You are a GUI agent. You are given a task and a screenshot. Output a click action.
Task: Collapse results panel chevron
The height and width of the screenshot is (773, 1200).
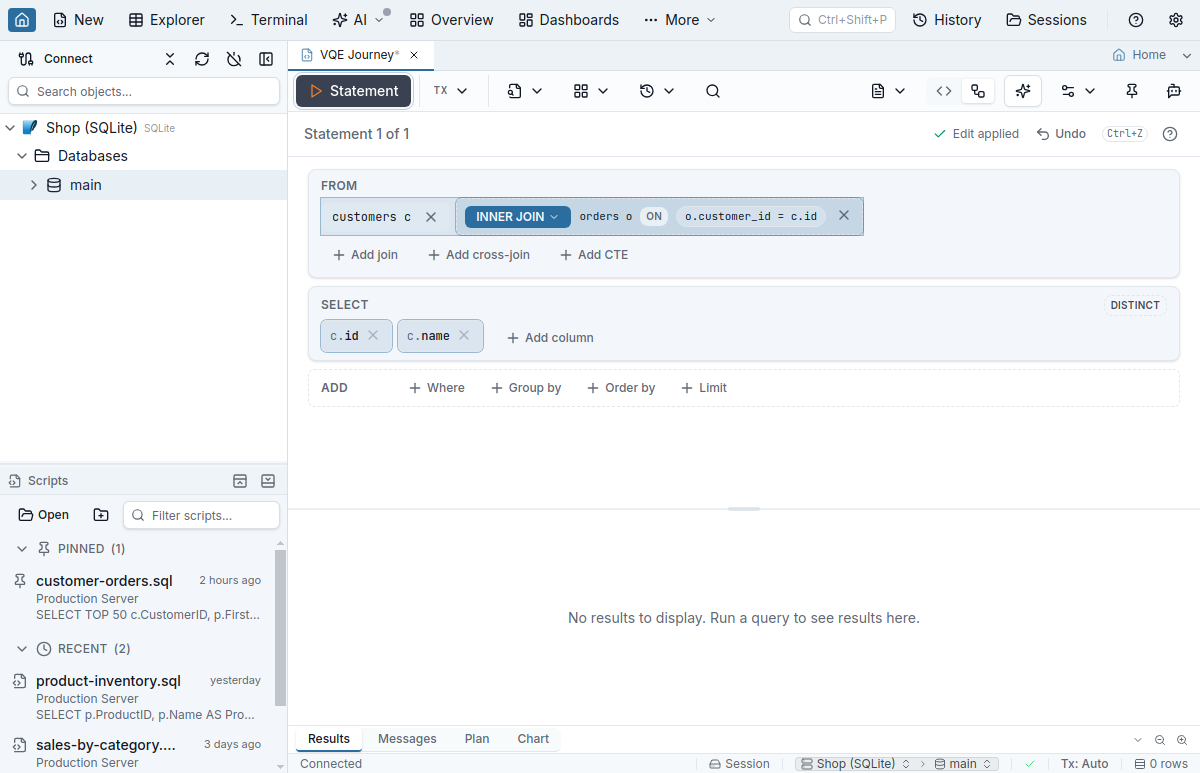[1138, 740]
